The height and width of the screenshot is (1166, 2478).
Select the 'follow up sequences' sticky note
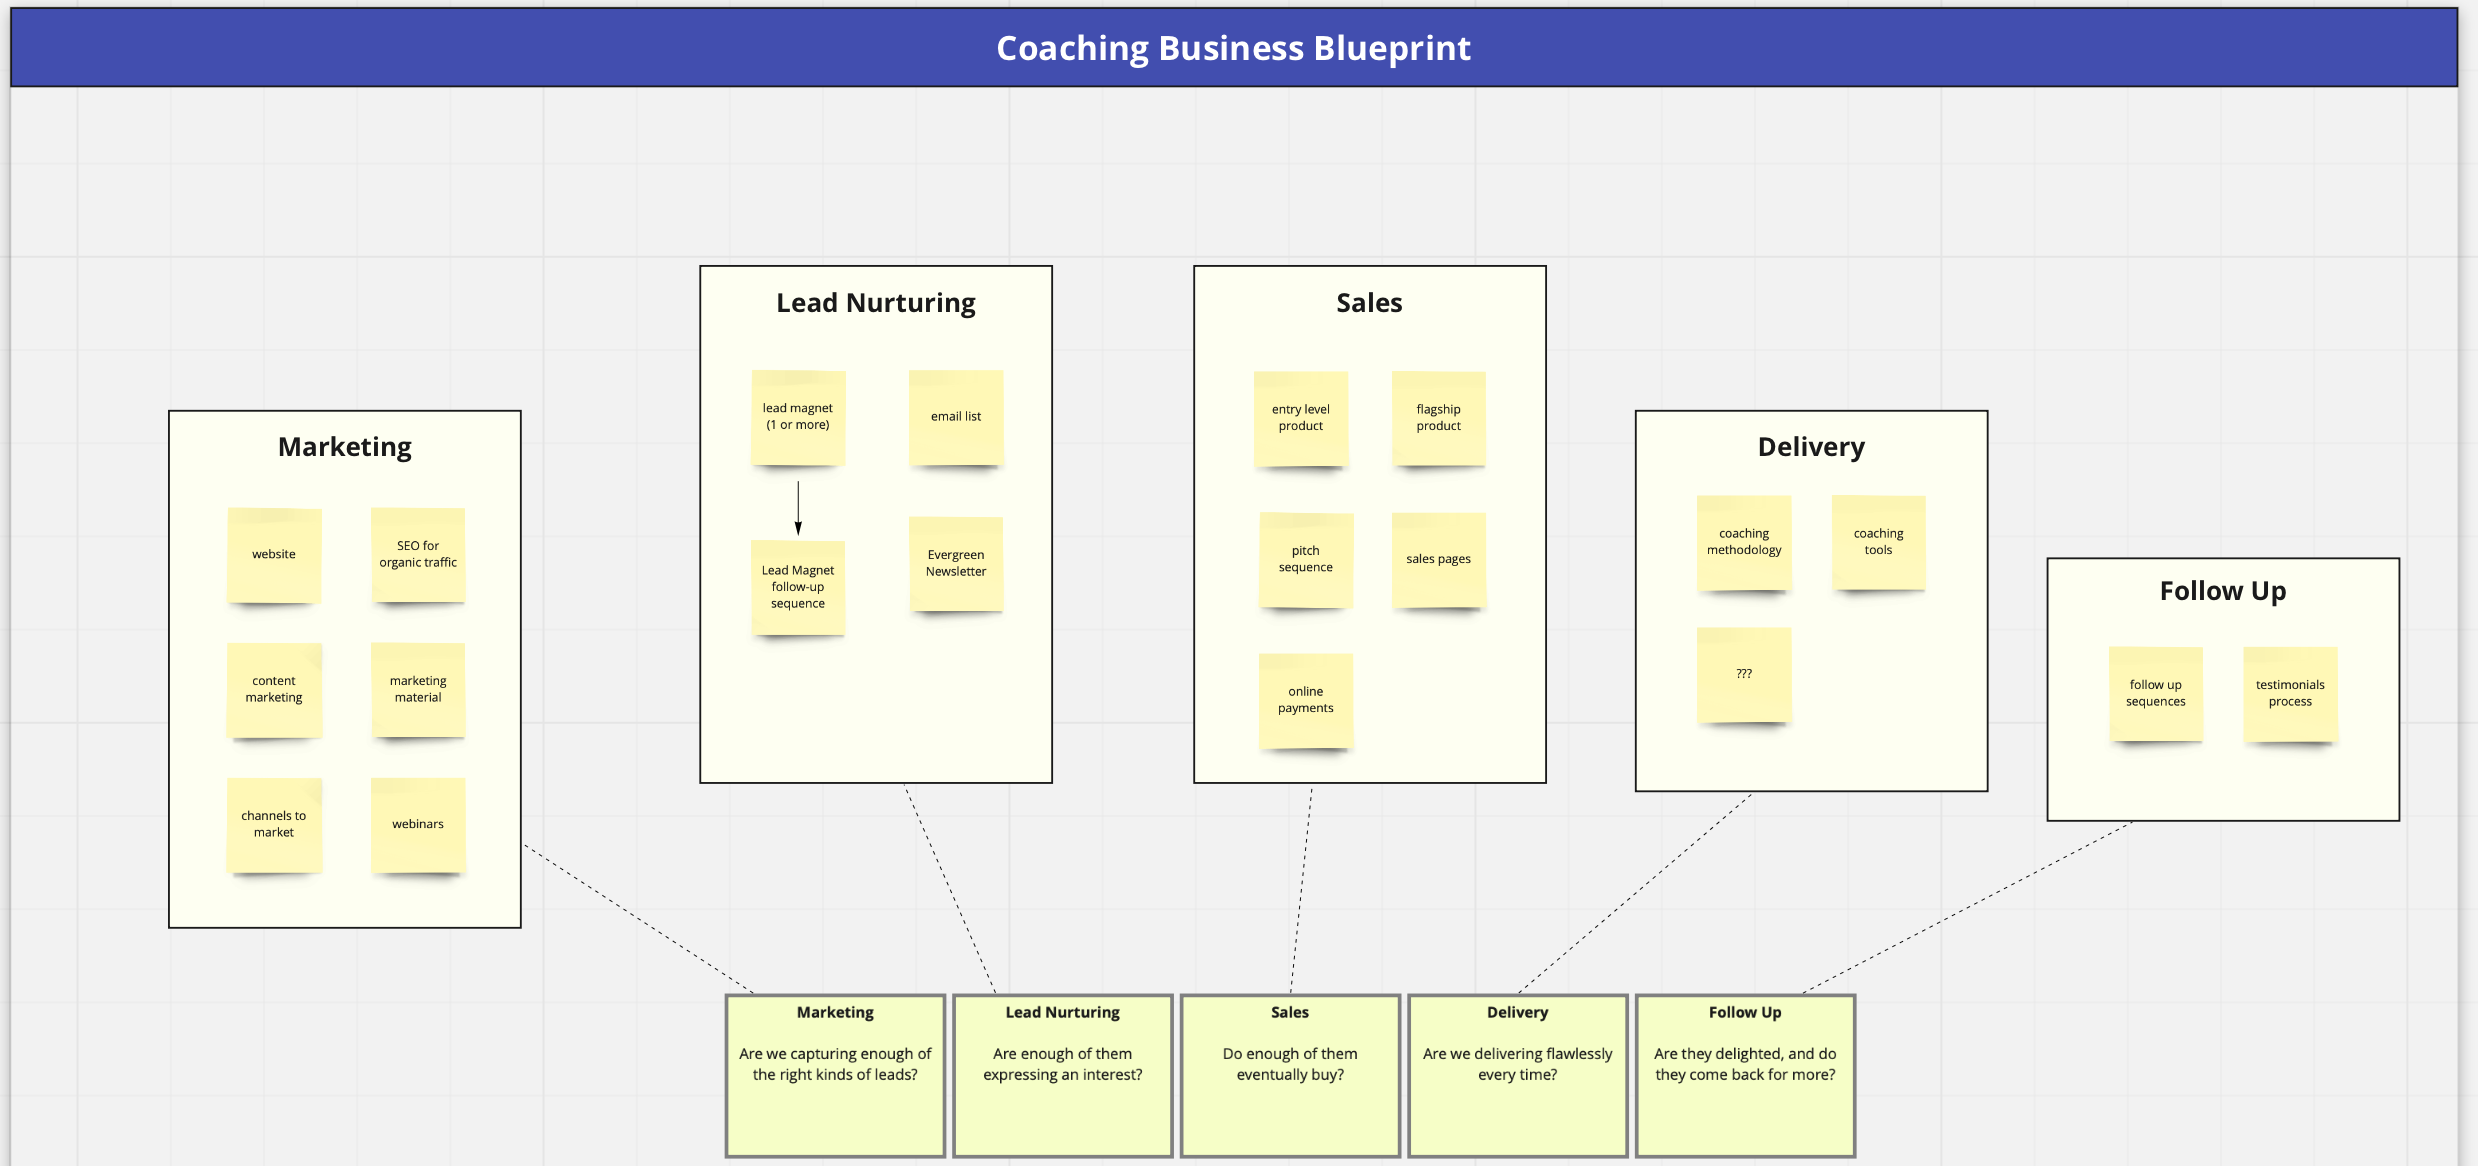click(x=2156, y=693)
